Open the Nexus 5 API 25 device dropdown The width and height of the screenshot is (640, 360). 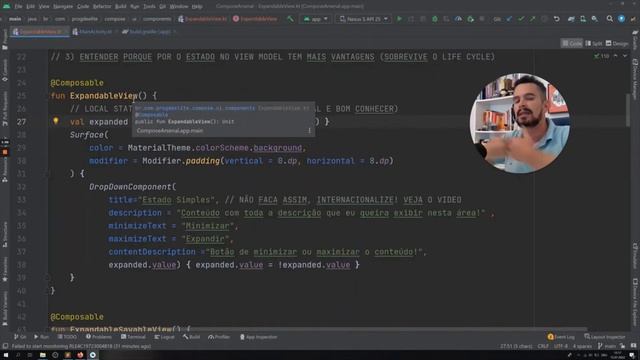click(x=363, y=19)
